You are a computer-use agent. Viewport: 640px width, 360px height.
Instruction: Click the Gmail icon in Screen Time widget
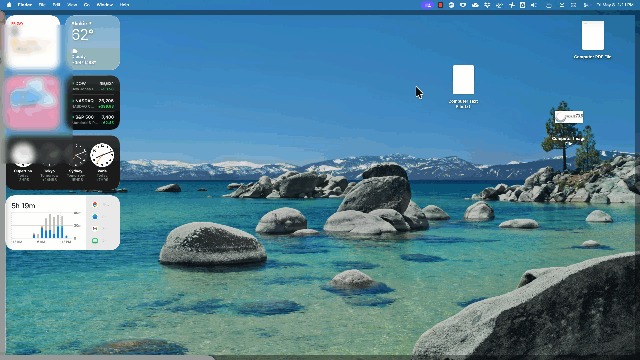pyautogui.click(x=95, y=229)
